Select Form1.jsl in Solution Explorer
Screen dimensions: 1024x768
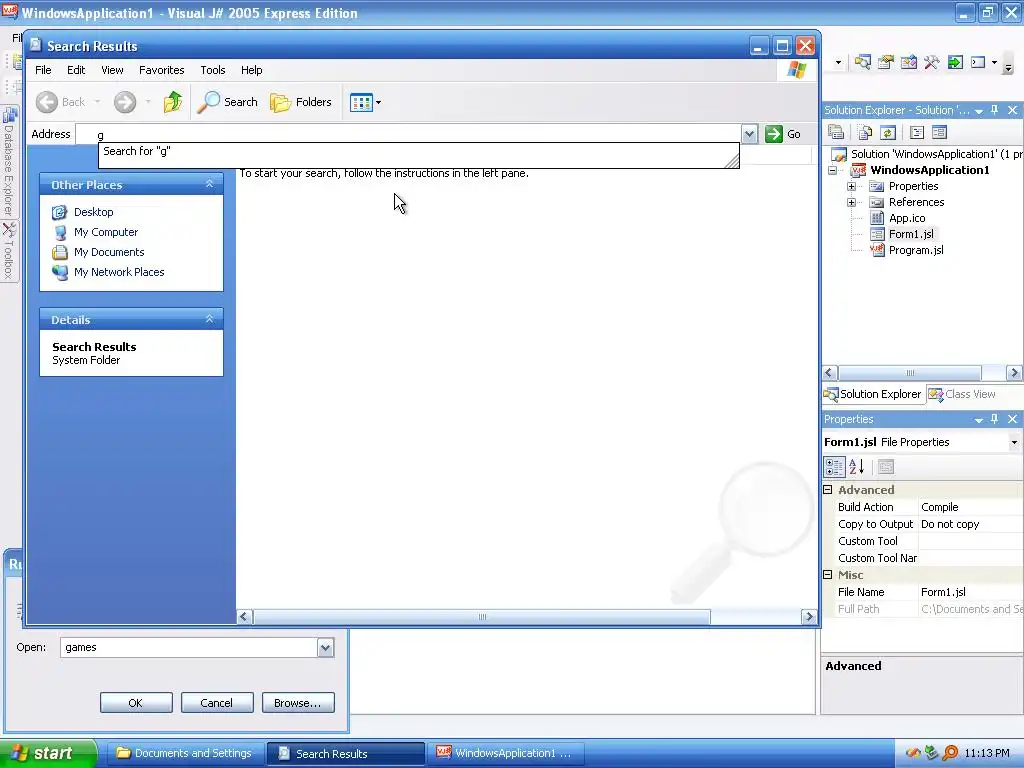(x=911, y=234)
